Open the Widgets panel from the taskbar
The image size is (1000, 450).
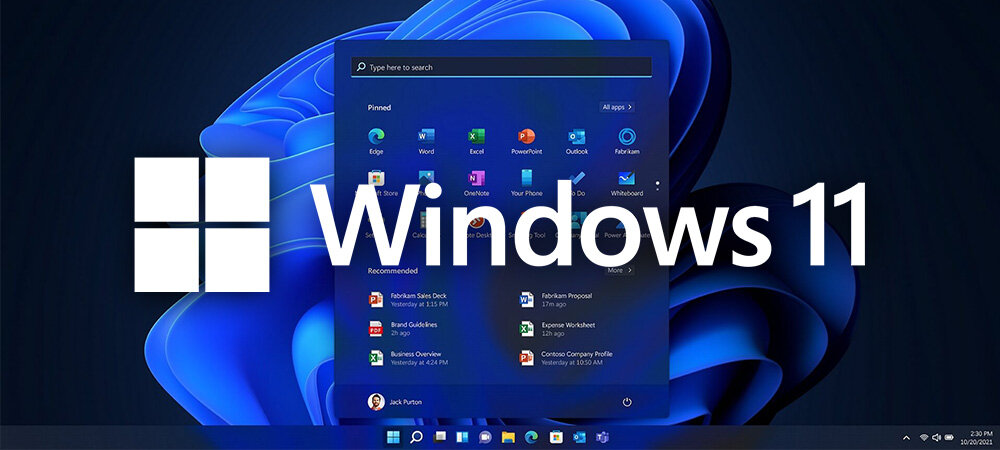(x=462, y=437)
